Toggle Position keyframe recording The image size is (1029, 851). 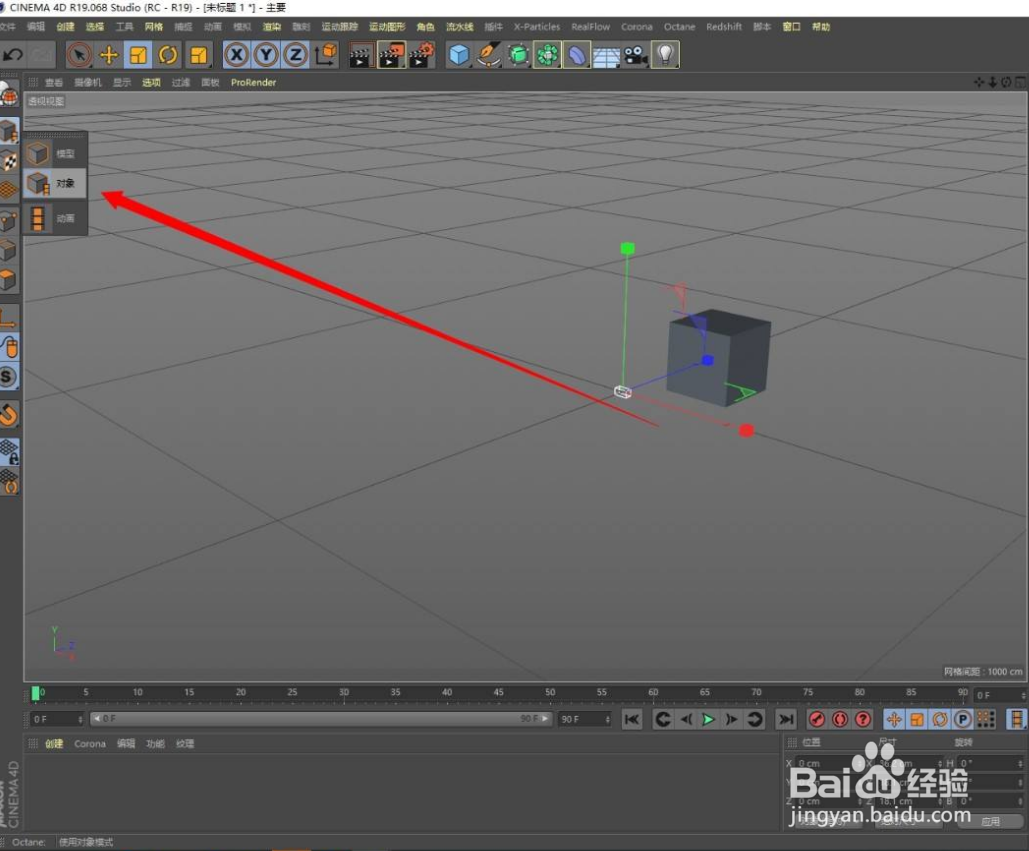coord(894,720)
